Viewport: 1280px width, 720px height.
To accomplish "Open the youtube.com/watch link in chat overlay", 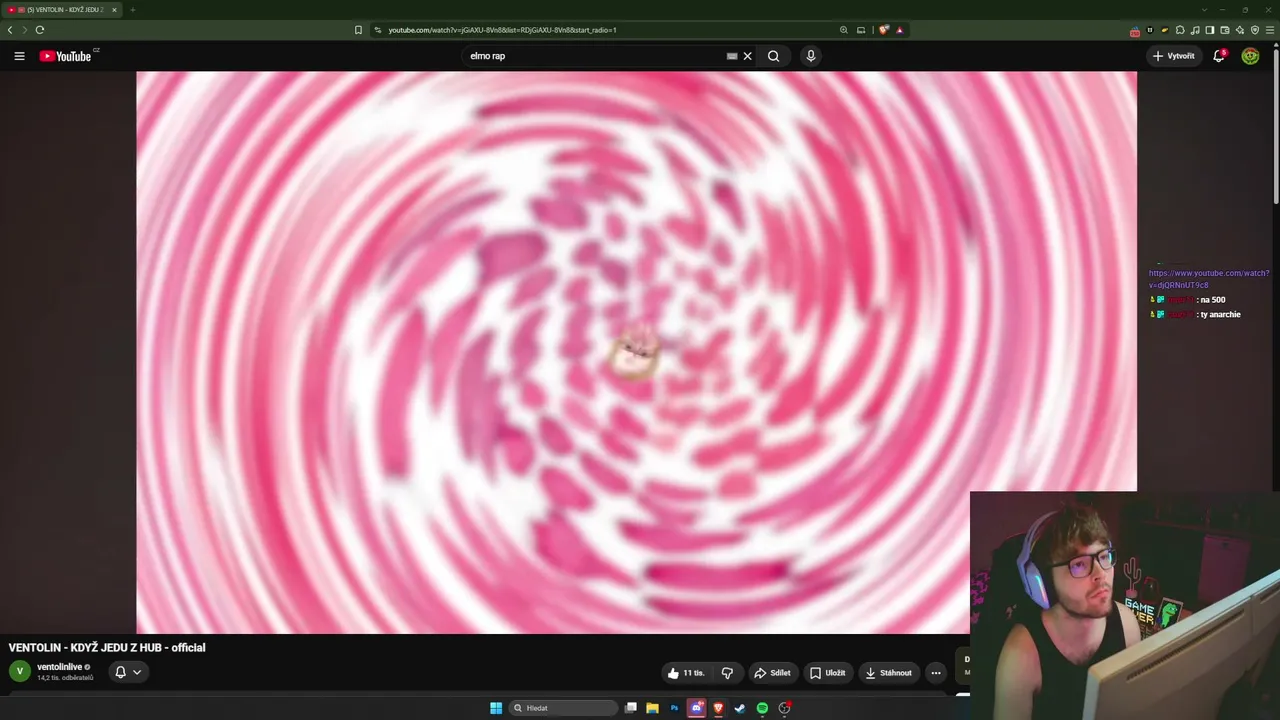I will tap(1209, 279).
